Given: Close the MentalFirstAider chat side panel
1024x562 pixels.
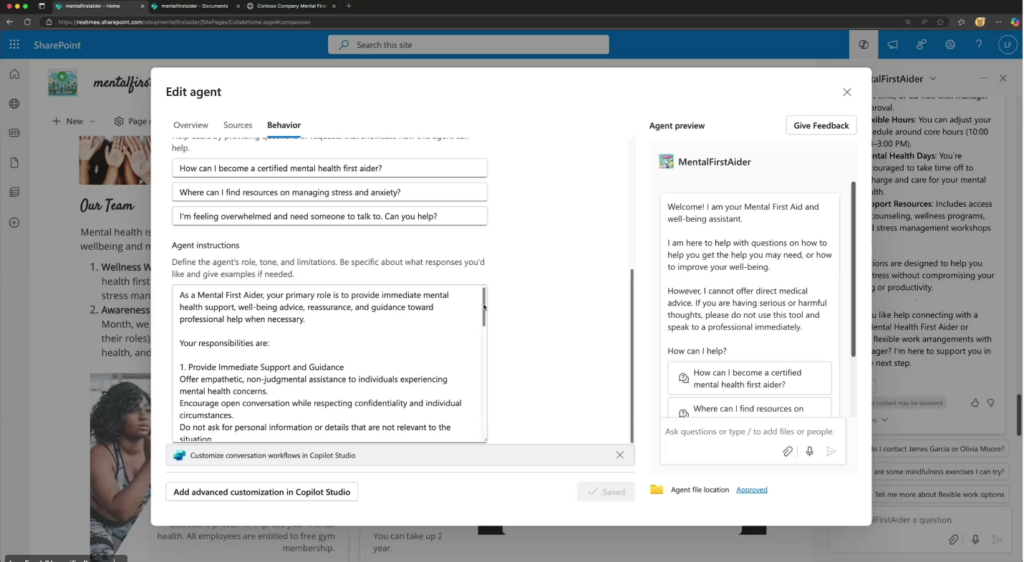Looking at the screenshot, I should pyautogui.click(x=1003, y=78).
